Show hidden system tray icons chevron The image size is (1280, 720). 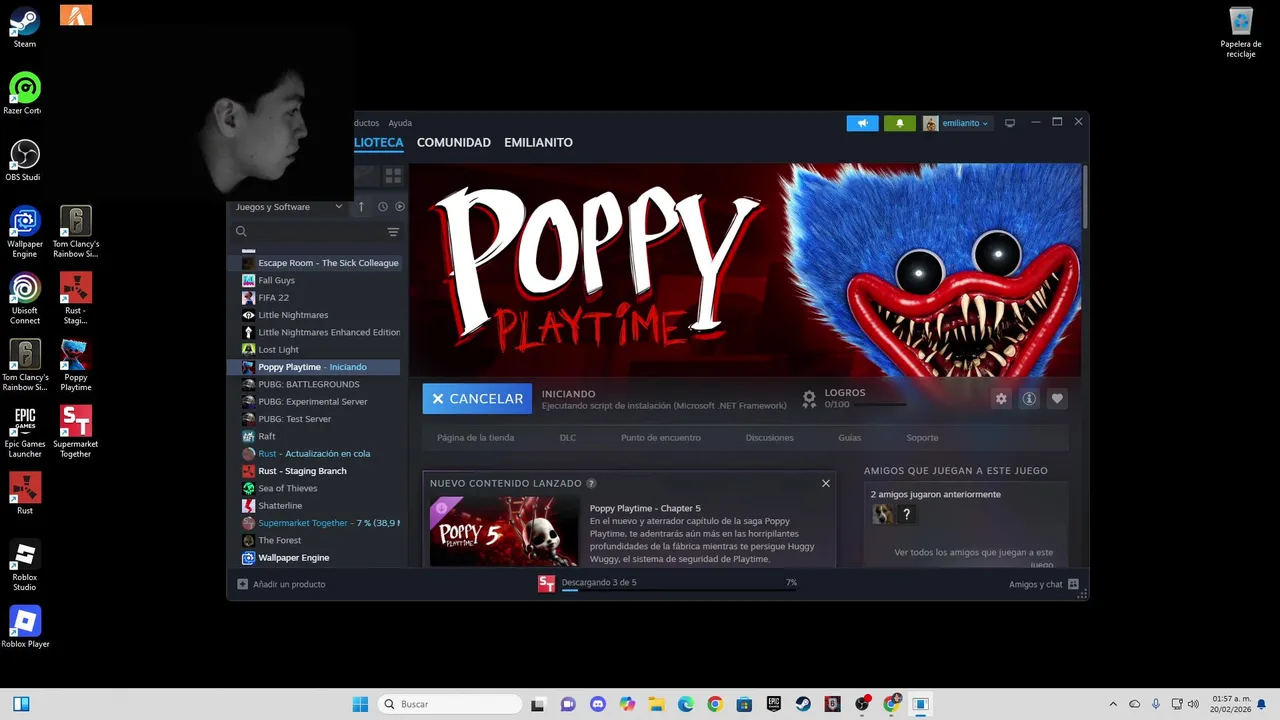click(x=1114, y=704)
